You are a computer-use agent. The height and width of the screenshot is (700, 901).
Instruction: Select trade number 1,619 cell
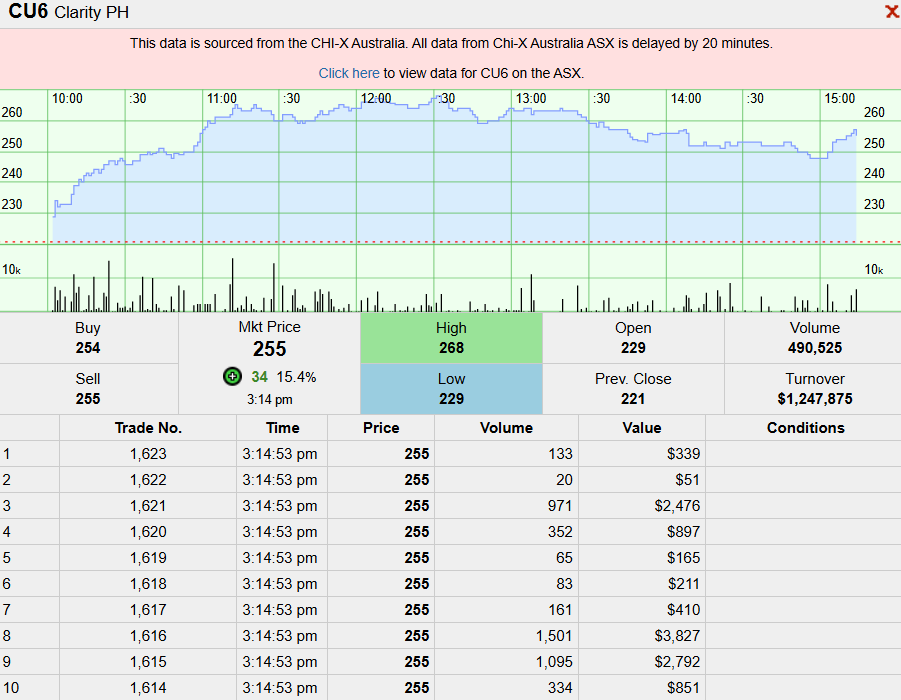[148, 558]
